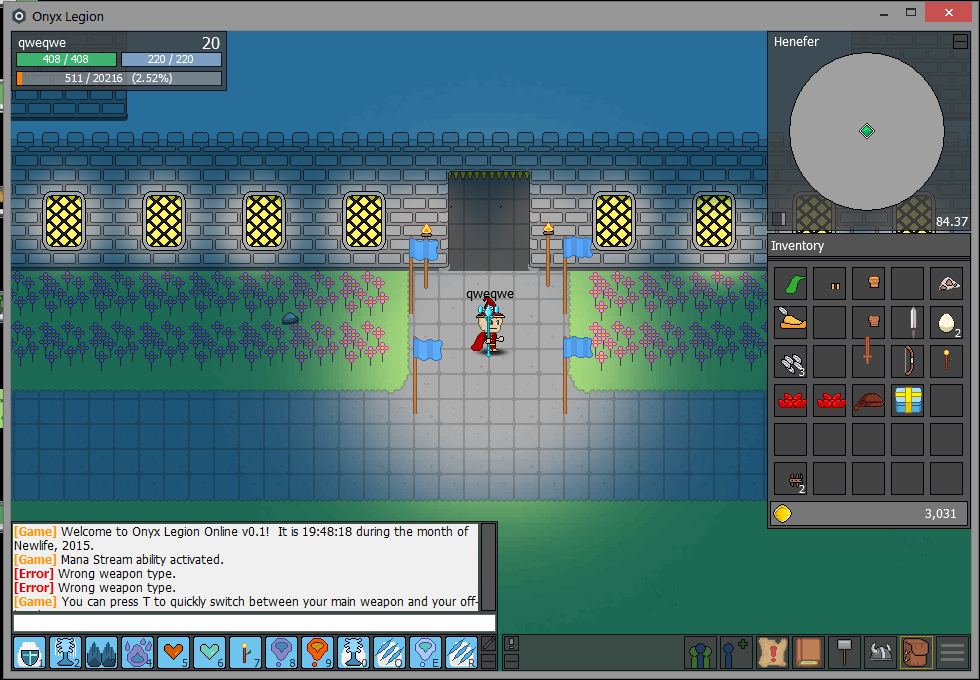Image resolution: width=980 pixels, height=680 pixels.
Task: Minimize the Henefer minimap panel
Action: click(x=961, y=42)
